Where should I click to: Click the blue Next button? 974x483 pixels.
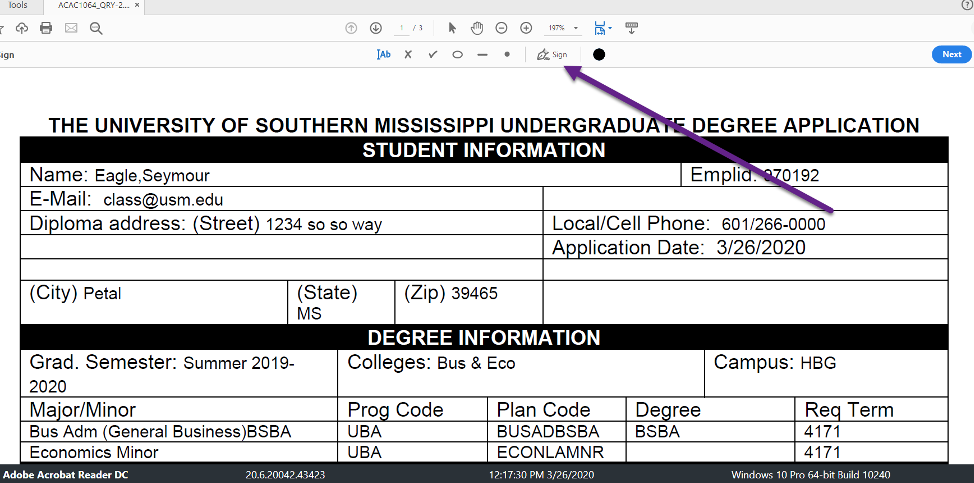[x=952, y=54]
